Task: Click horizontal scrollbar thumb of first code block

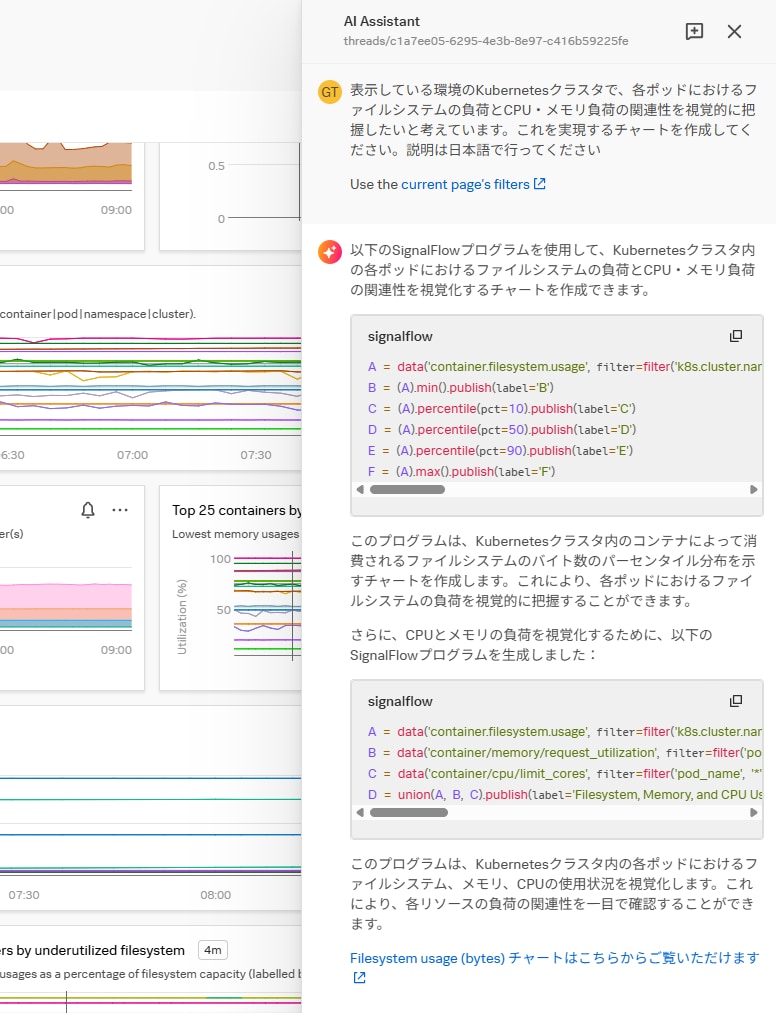Action: click(x=407, y=490)
